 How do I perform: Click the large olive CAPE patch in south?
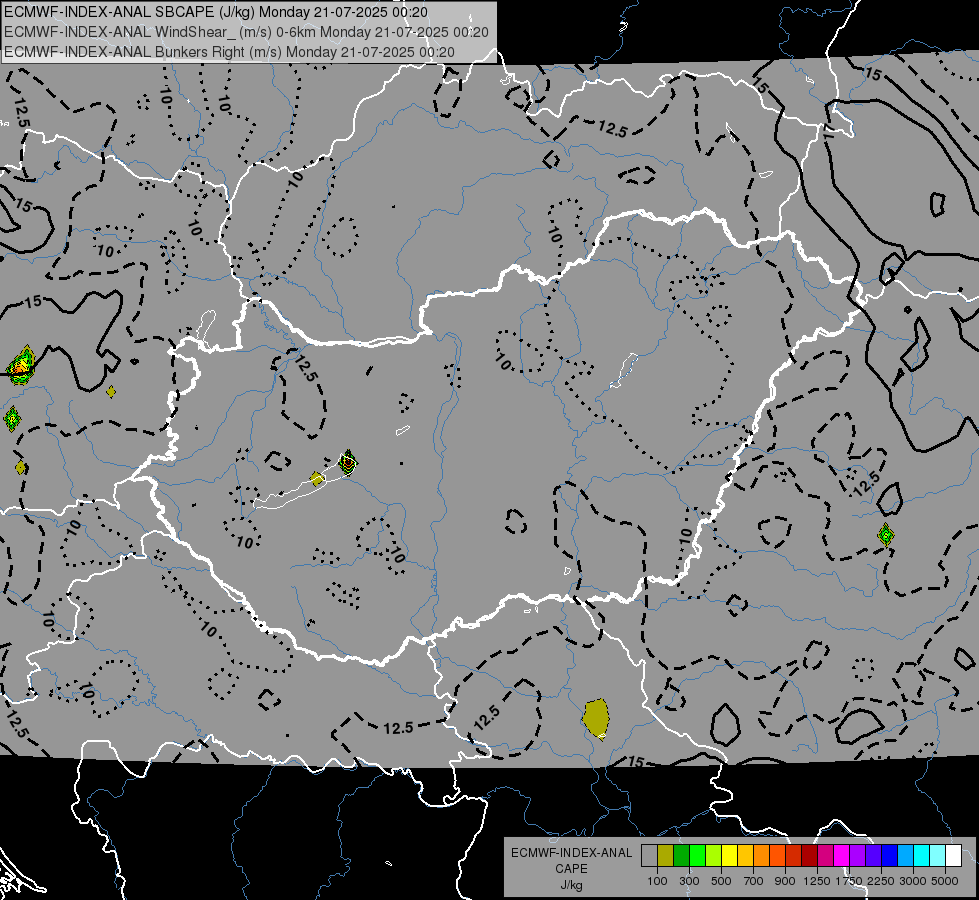[x=596, y=718]
